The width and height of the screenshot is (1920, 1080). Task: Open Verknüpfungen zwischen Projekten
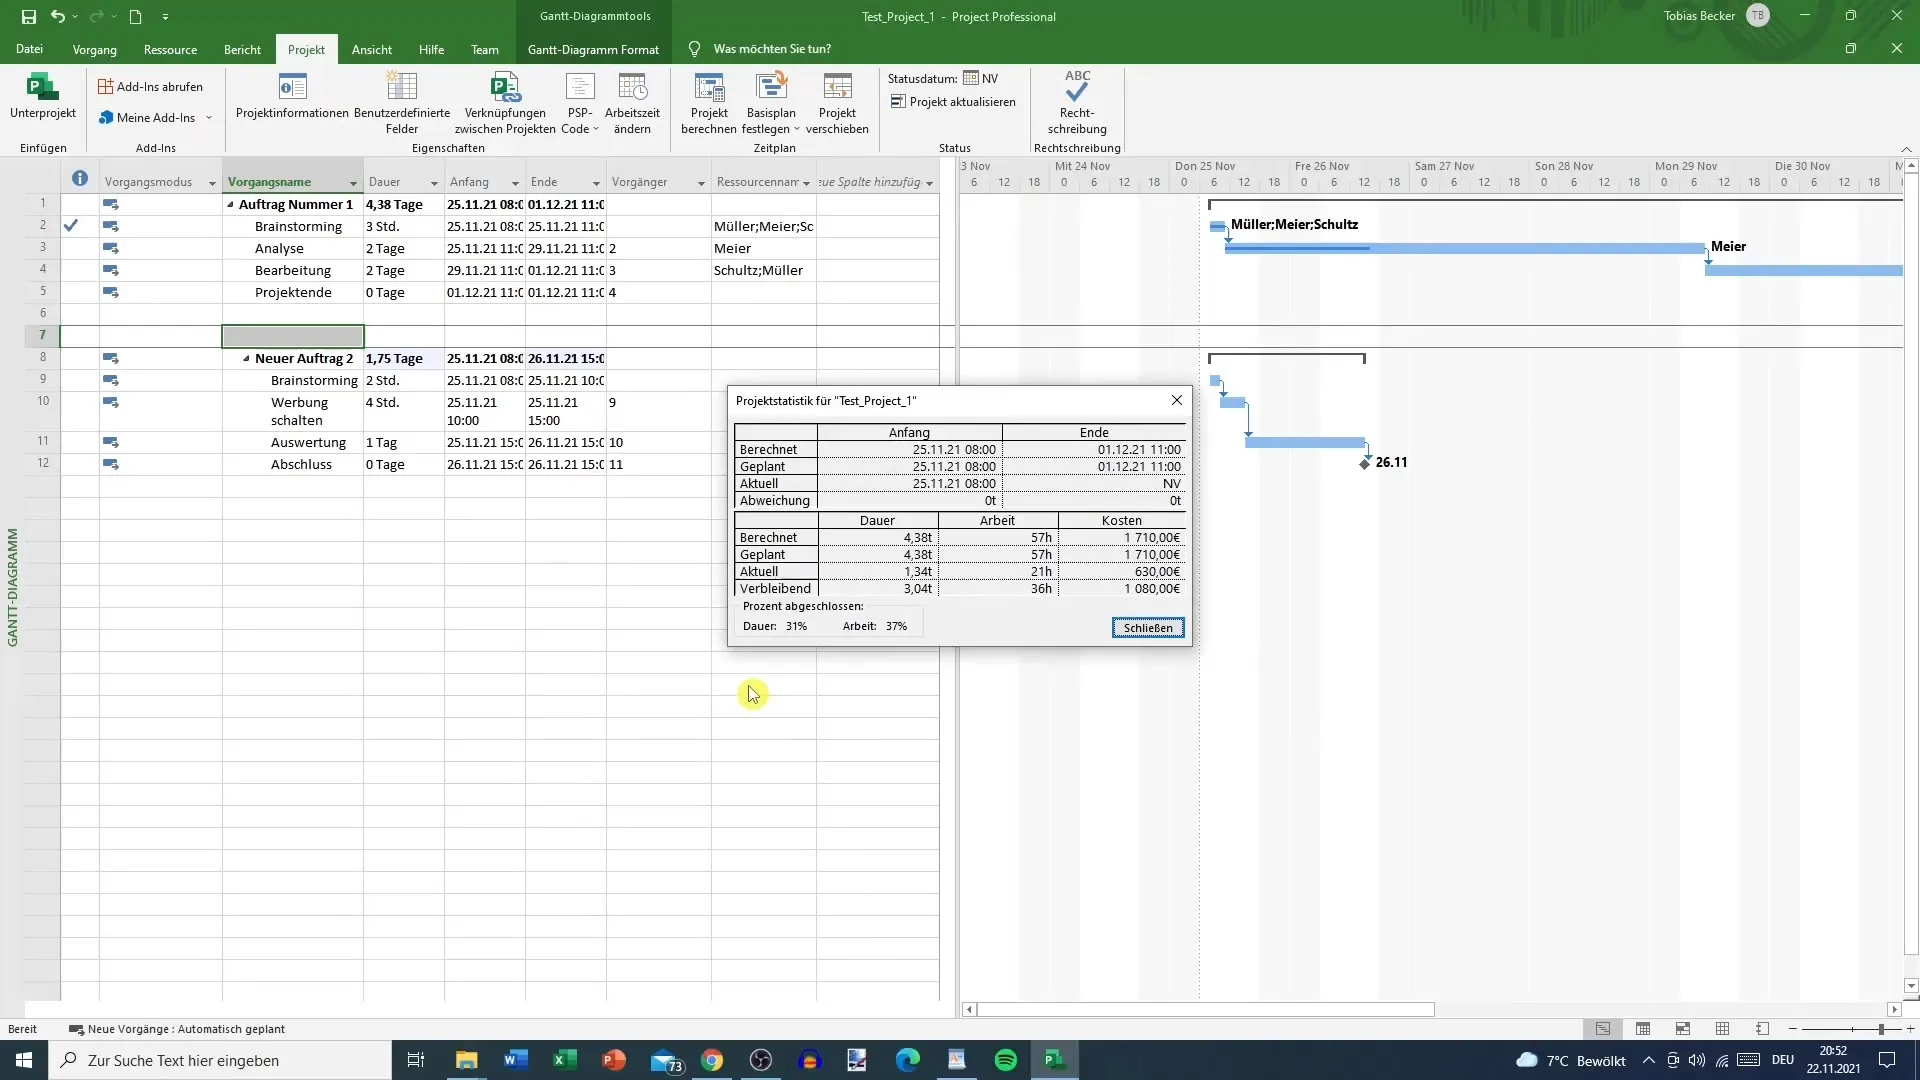click(505, 103)
